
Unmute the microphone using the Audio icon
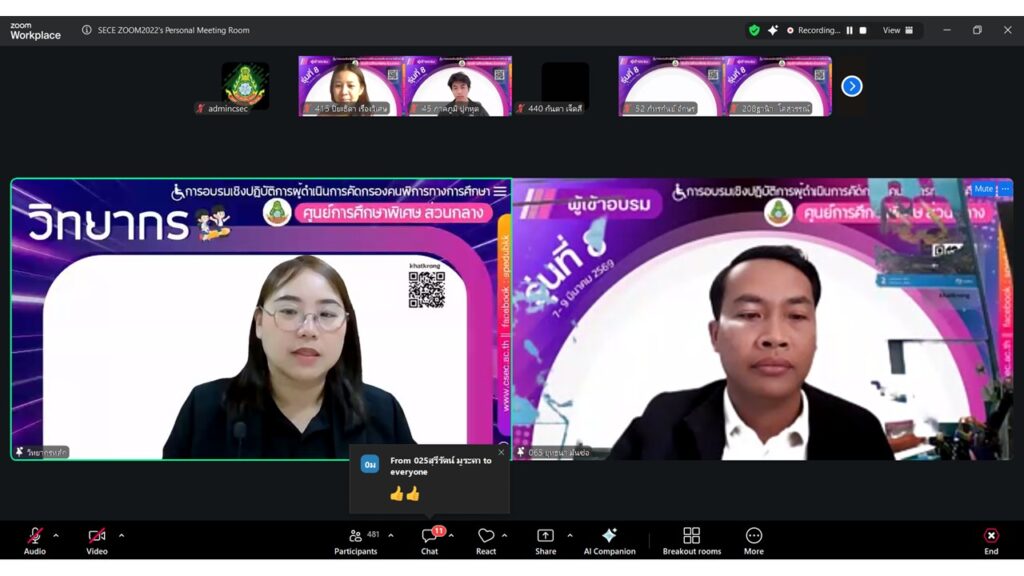pos(35,536)
